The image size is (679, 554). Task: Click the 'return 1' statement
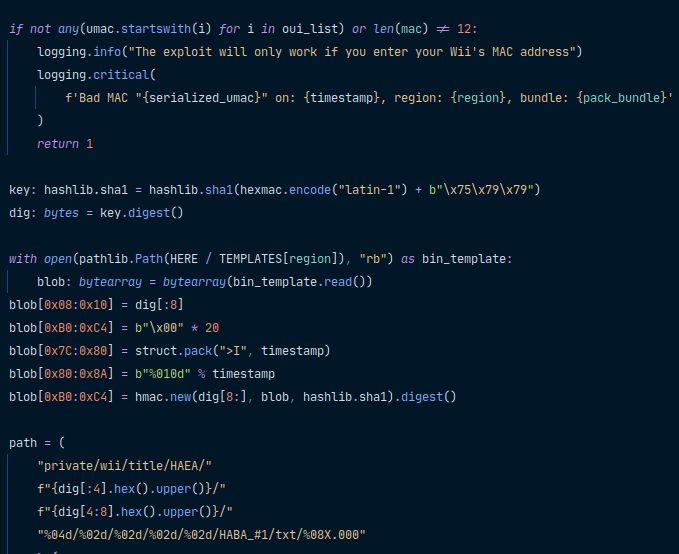pyautogui.click(x=65, y=144)
